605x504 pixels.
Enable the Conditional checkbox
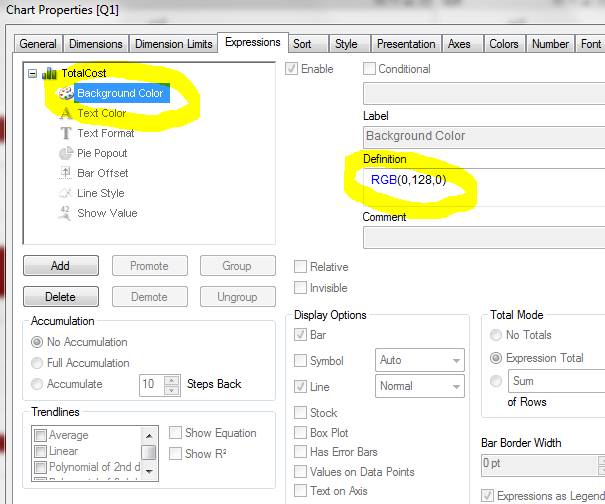[369, 69]
